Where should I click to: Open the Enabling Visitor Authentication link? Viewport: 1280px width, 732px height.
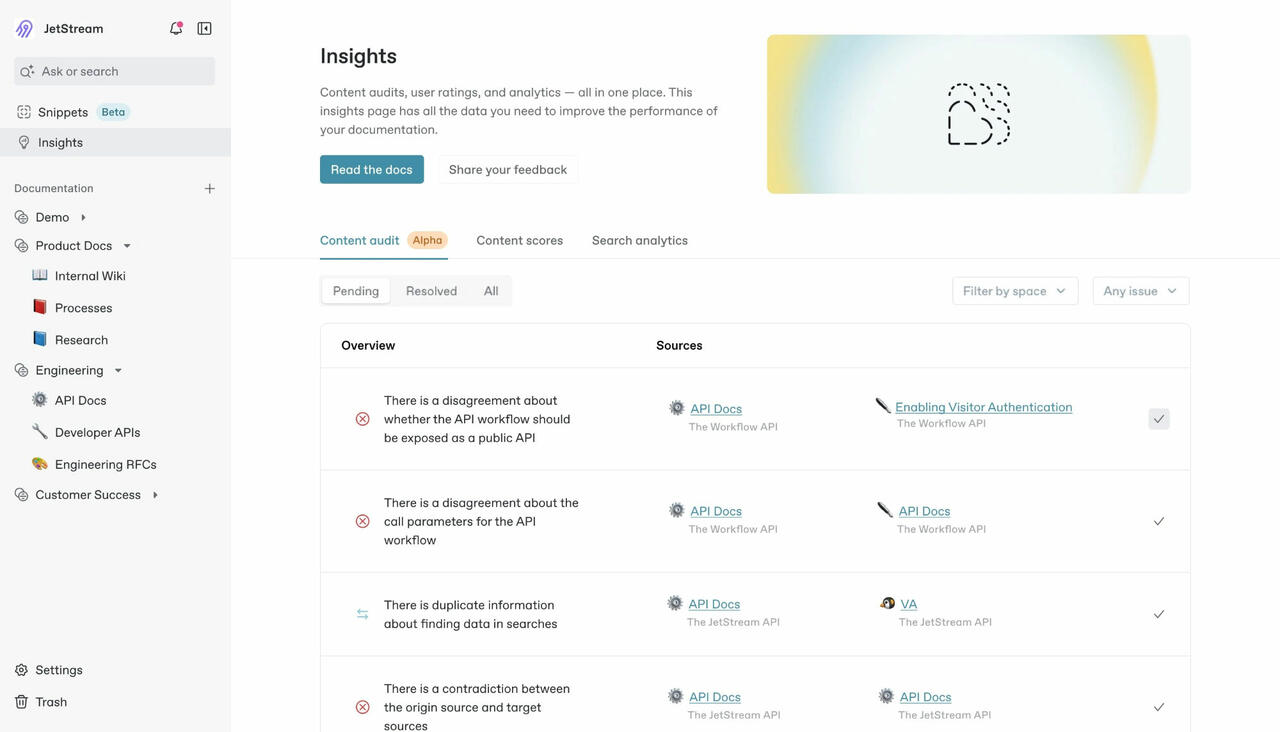point(984,407)
